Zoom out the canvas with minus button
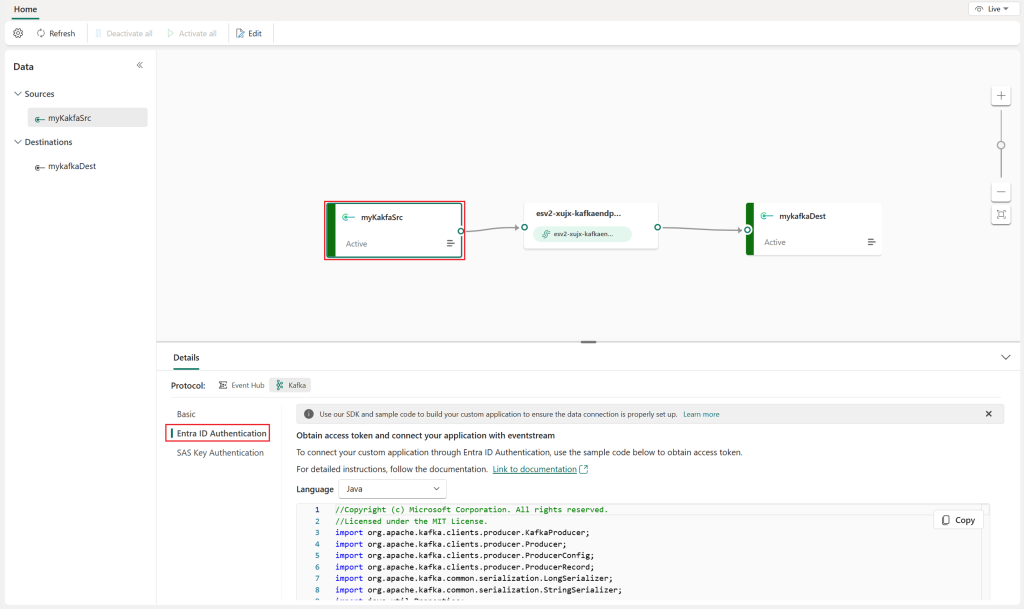 (1001, 192)
